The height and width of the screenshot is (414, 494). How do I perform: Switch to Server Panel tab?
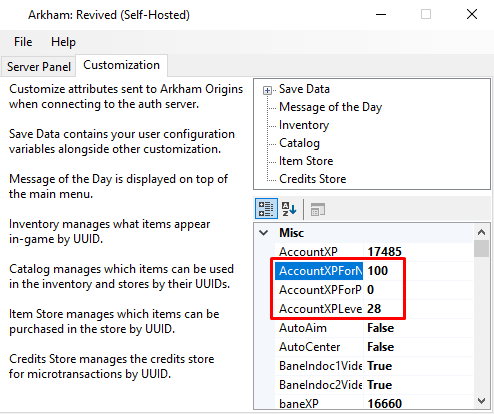(x=39, y=67)
